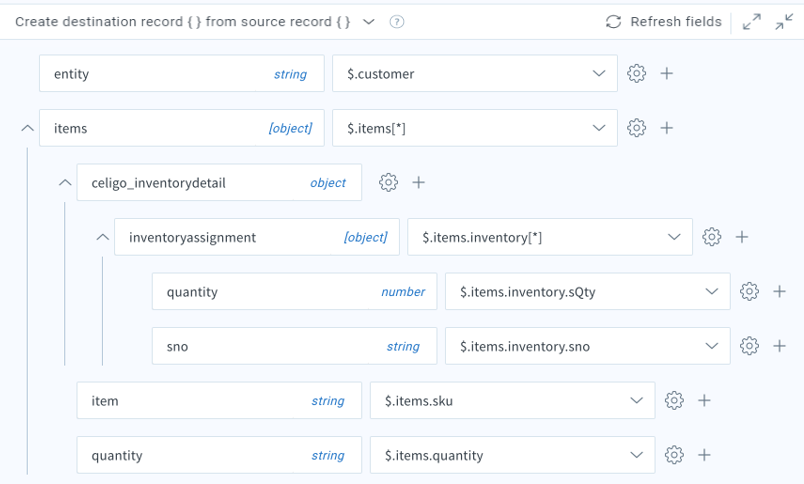Screen dimensions: 804x484
Task: Collapse the inventoryassignment node
Action: (103, 237)
